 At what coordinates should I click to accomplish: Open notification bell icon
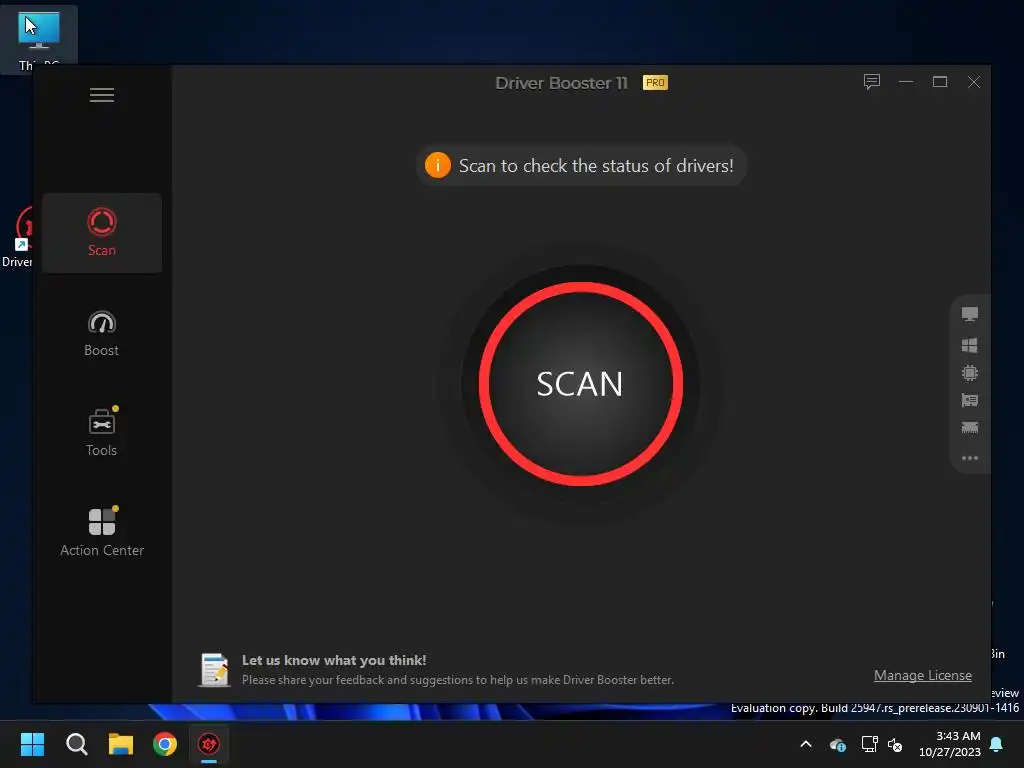(x=997, y=744)
